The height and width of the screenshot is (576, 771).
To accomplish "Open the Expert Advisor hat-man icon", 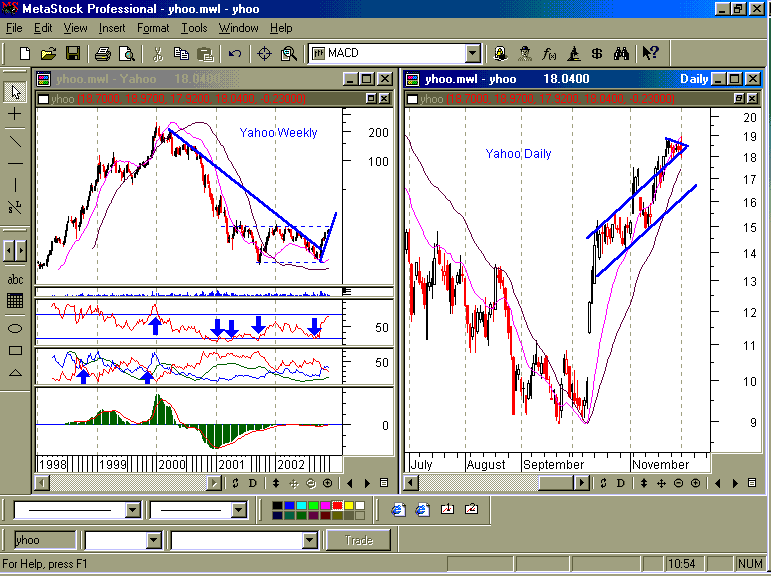I will 525,53.
